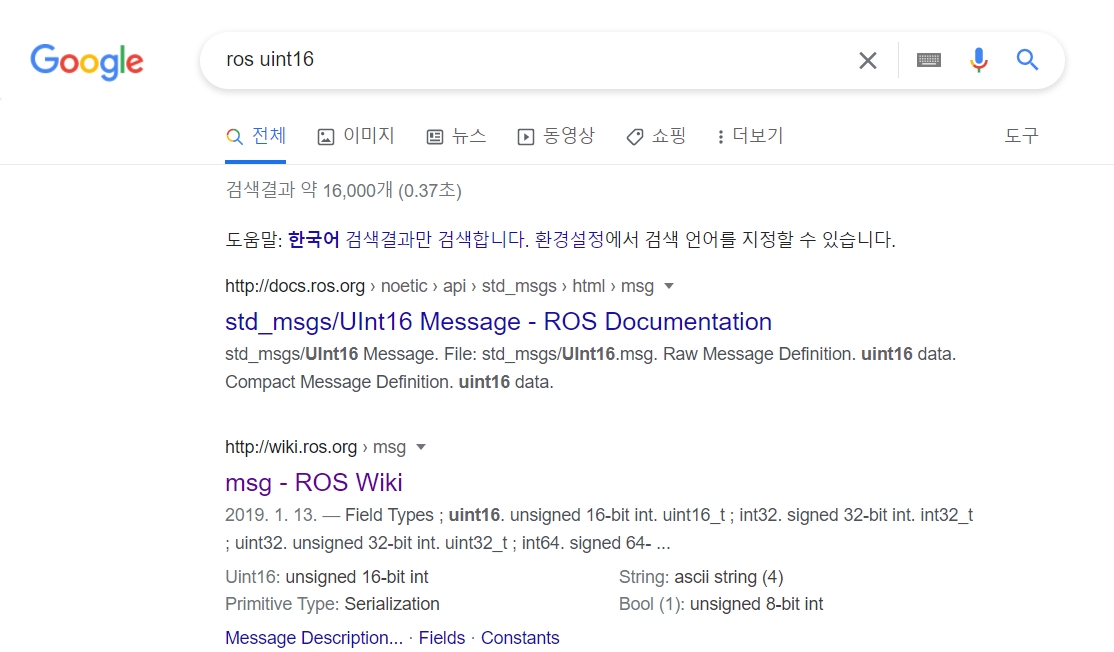Open the on-screen keyboard input tool
Viewport: 1114px width, 652px height.
tap(929, 60)
